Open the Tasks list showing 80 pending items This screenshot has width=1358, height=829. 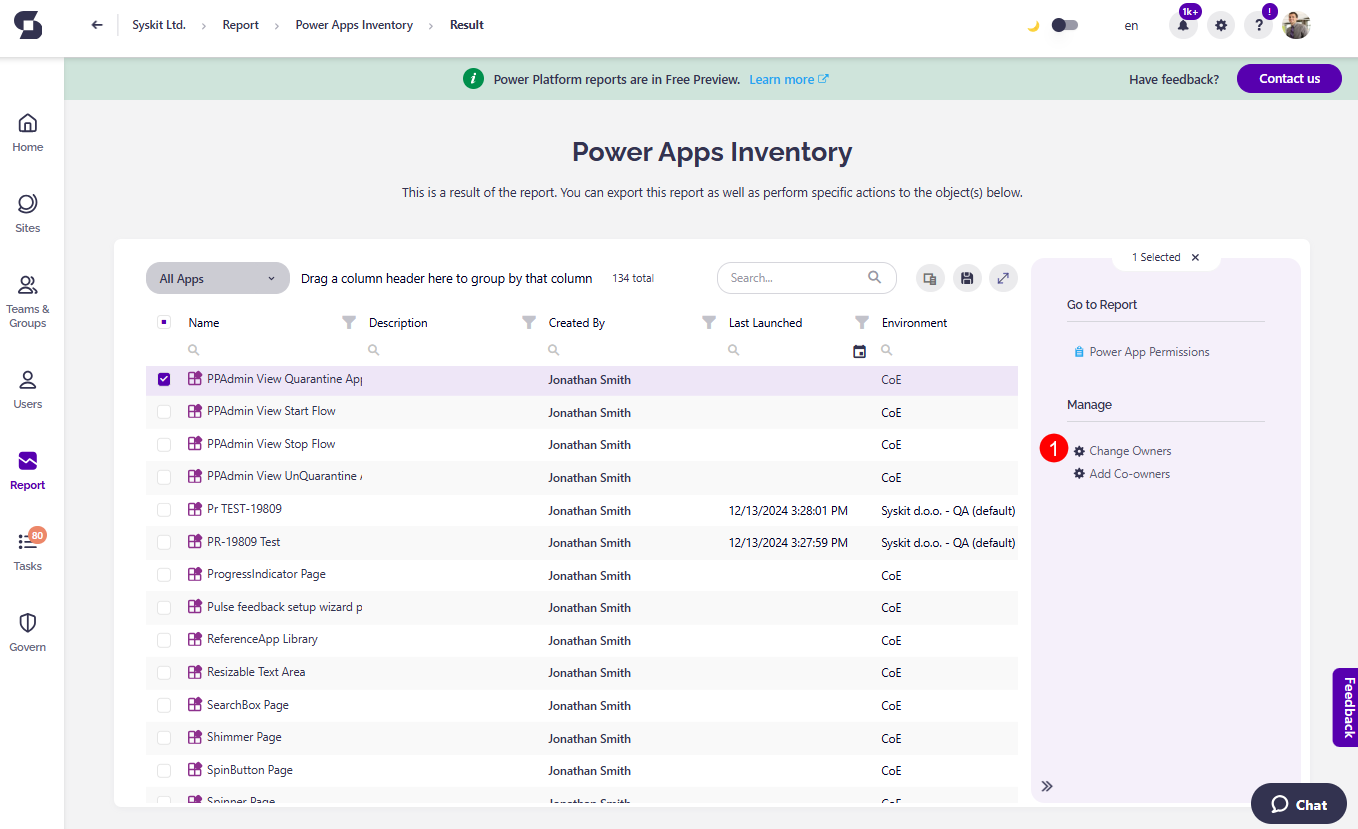click(x=27, y=548)
